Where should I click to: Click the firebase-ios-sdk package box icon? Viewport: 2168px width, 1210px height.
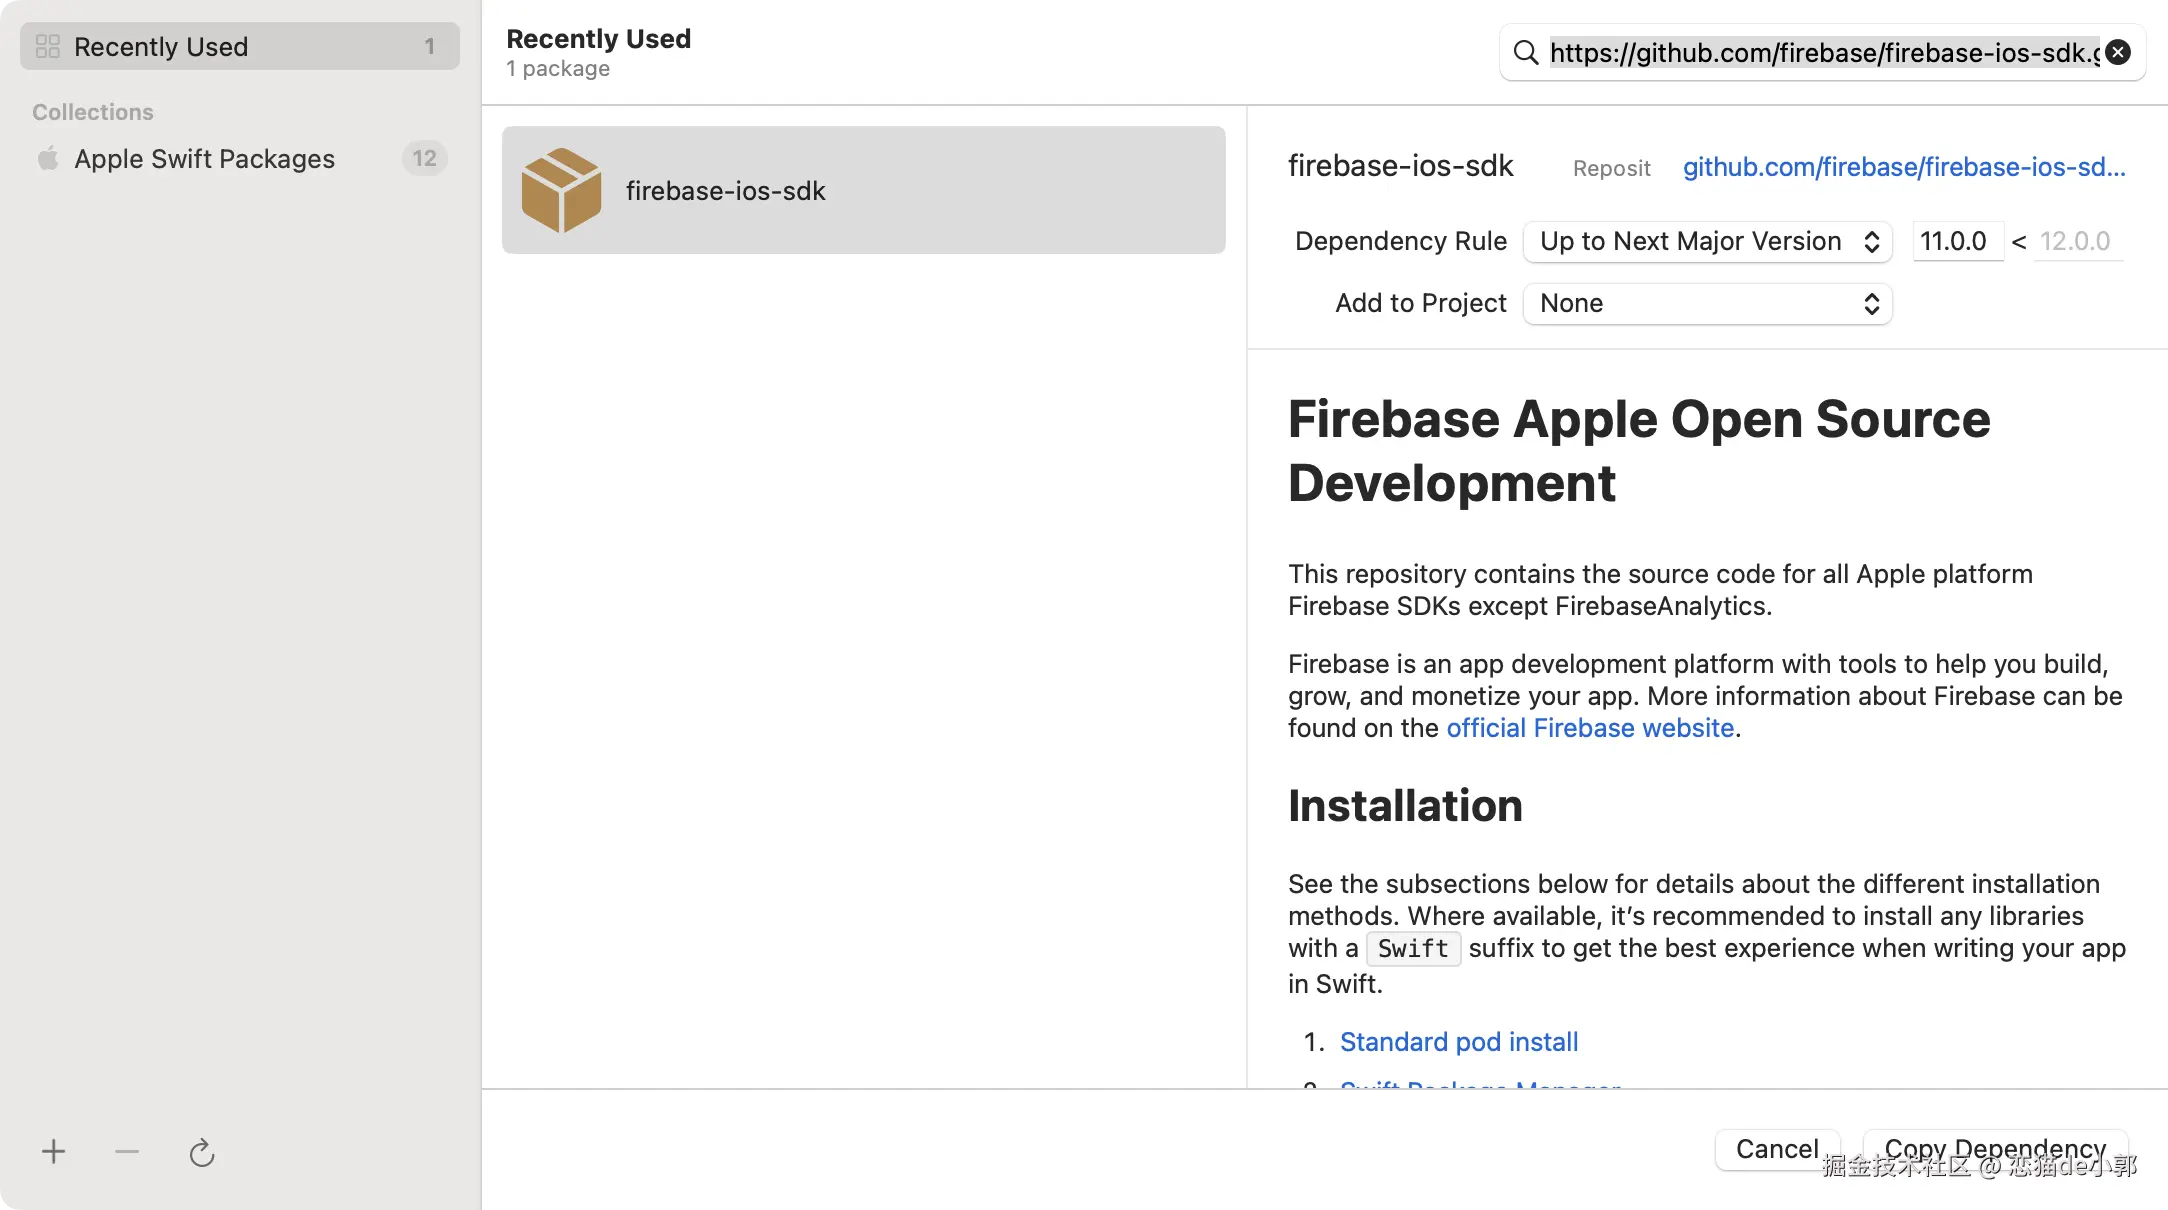coord(561,190)
